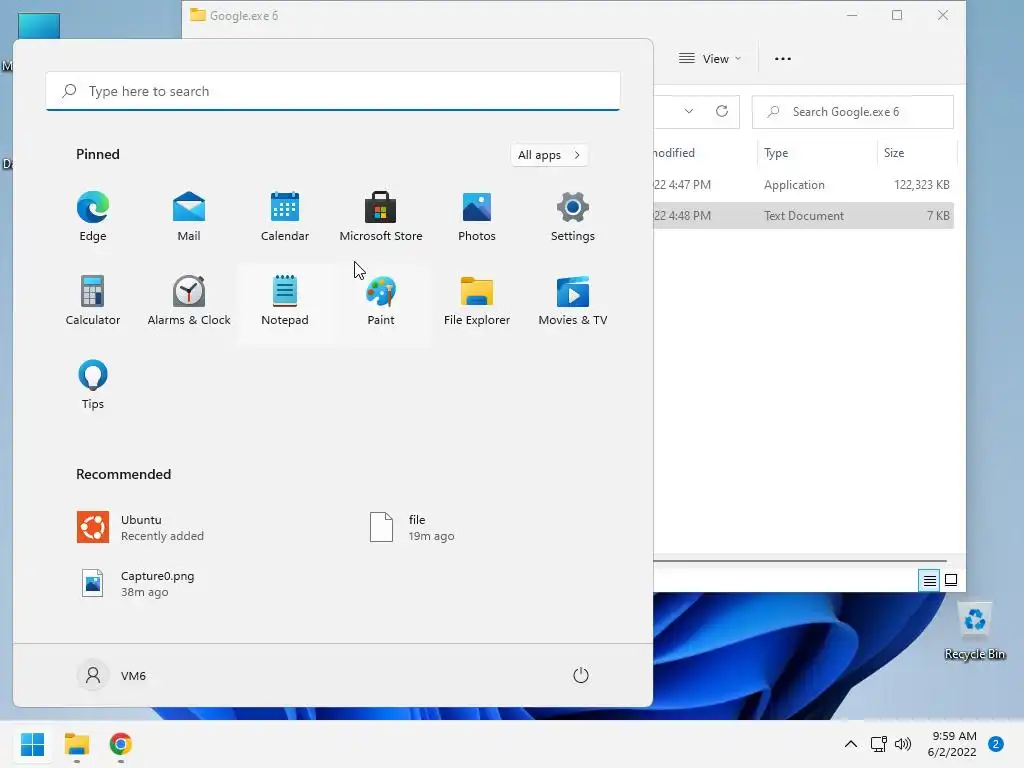Open File Explorer from pinned apps
This screenshot has height=768, width=1024.
[x=477, y=300]
